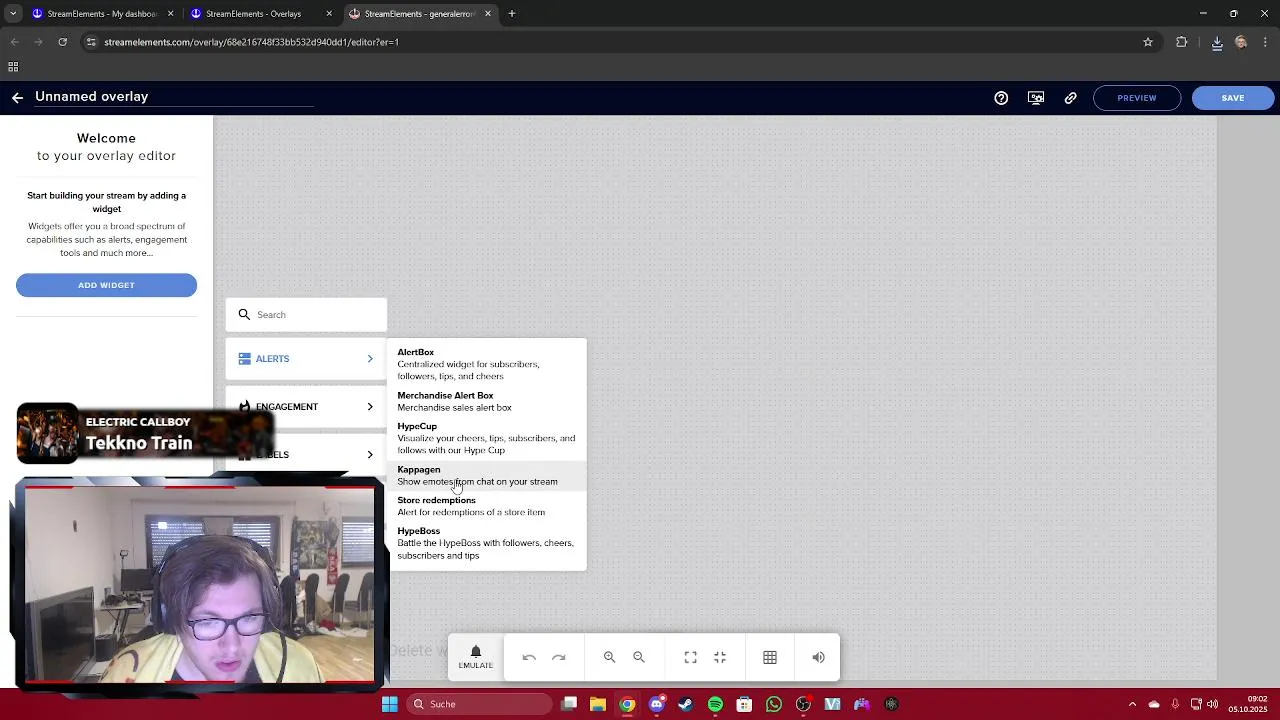The width and height of the screenshot is (1280, 720).
Task: Go back using the overlay editor arrow
Action: coord(17,97)
